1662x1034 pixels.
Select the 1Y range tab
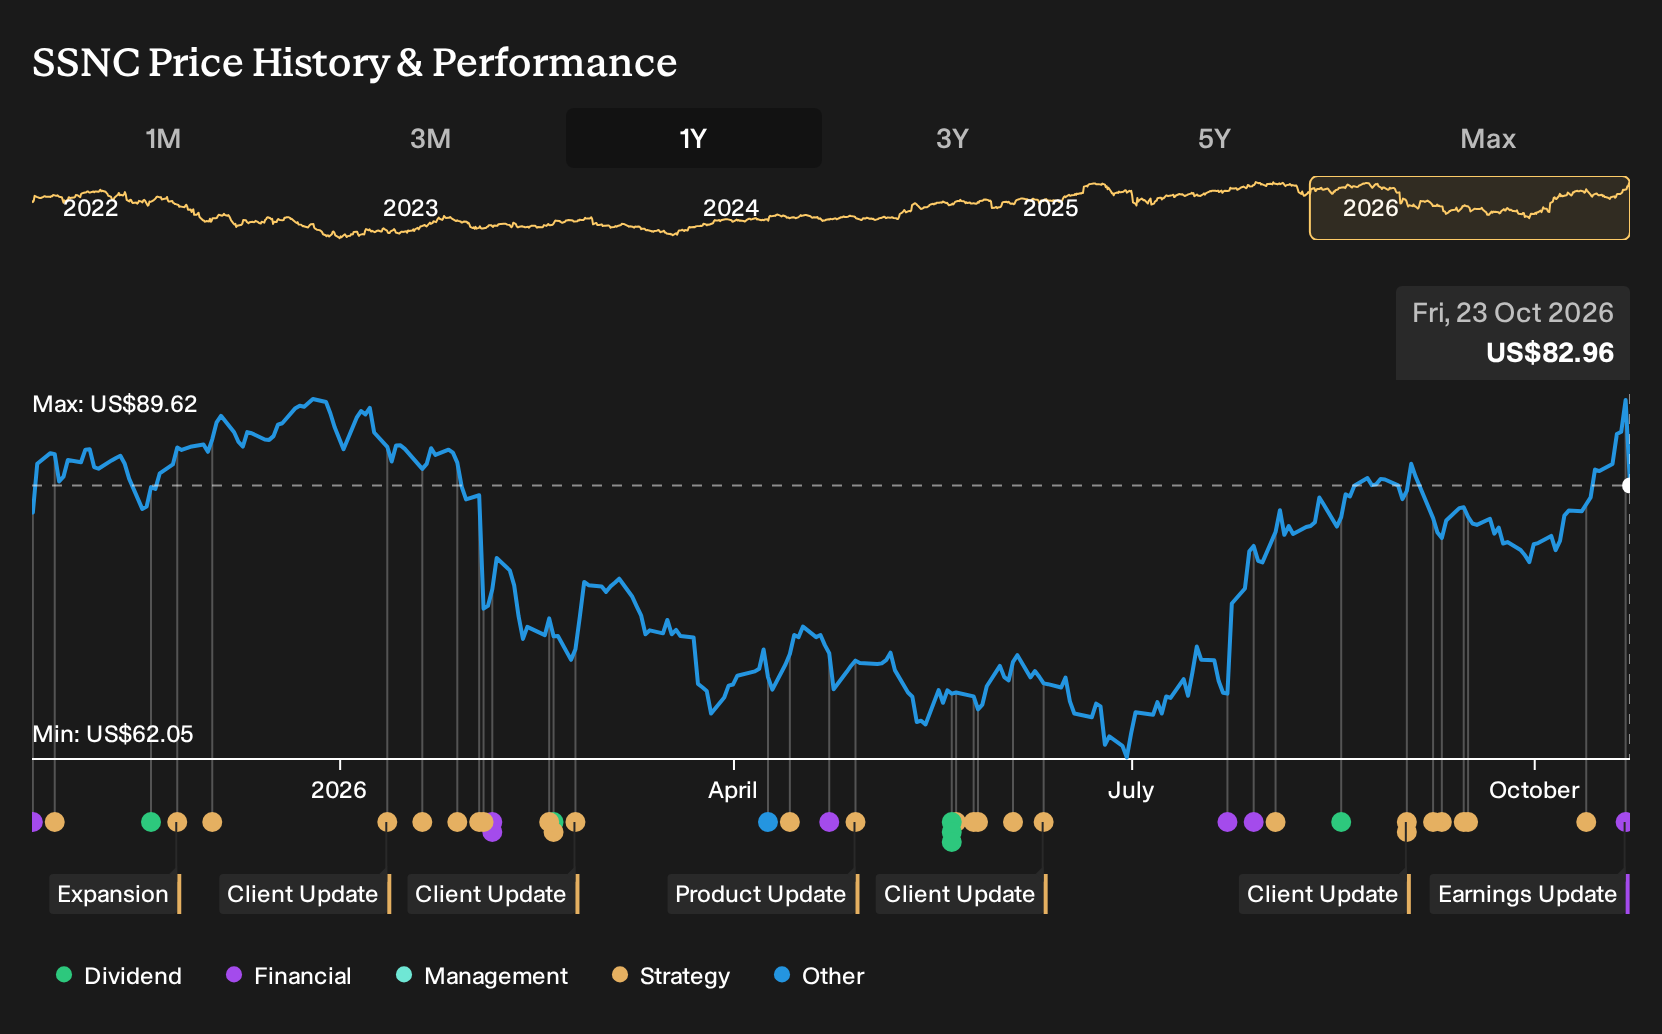coord(693,138)
